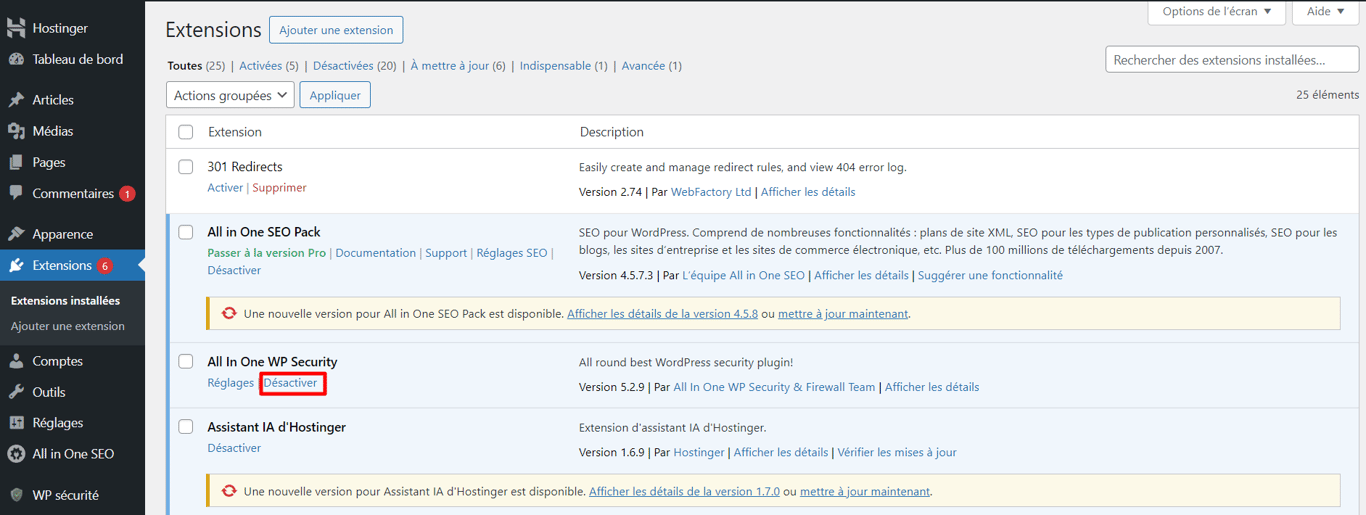Click Réglages under All In One WP Security
Image resolution: width=1366 pixels, height=515 pixels.
pyautogui.click(x=231, y=383)
